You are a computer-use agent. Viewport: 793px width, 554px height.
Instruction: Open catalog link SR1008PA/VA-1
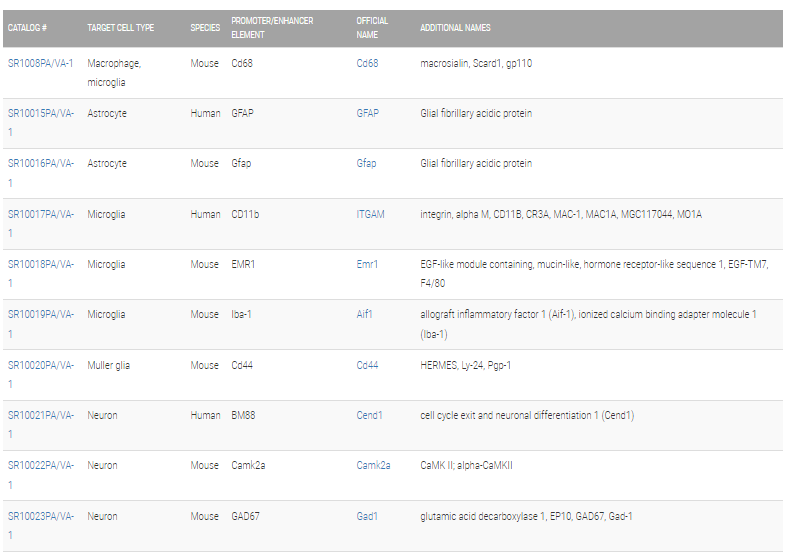[x=40, y=64]
